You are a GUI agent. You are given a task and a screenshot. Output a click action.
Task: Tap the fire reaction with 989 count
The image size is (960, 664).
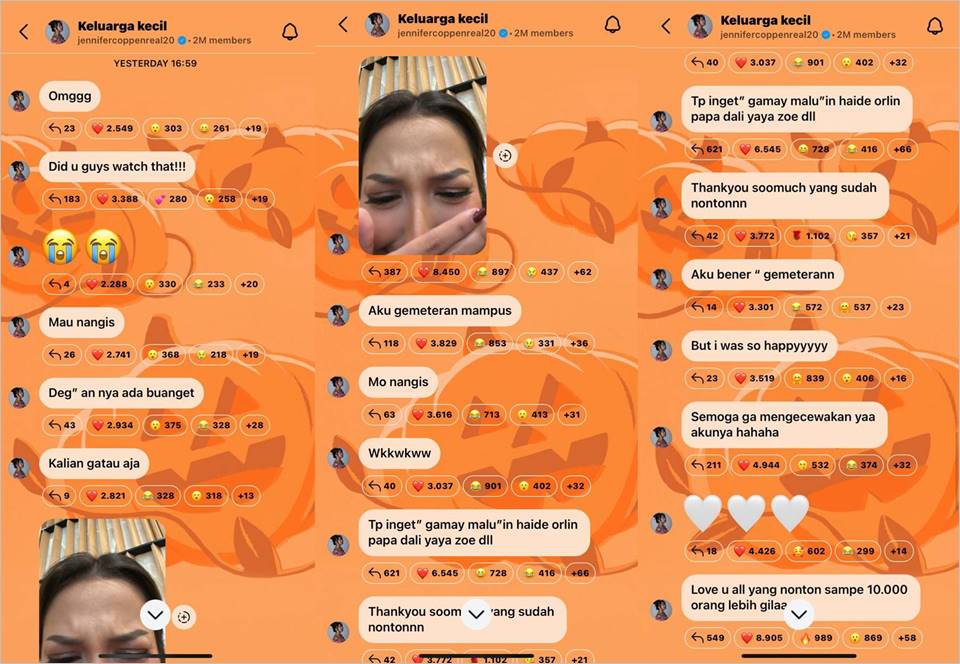point(817,638)
